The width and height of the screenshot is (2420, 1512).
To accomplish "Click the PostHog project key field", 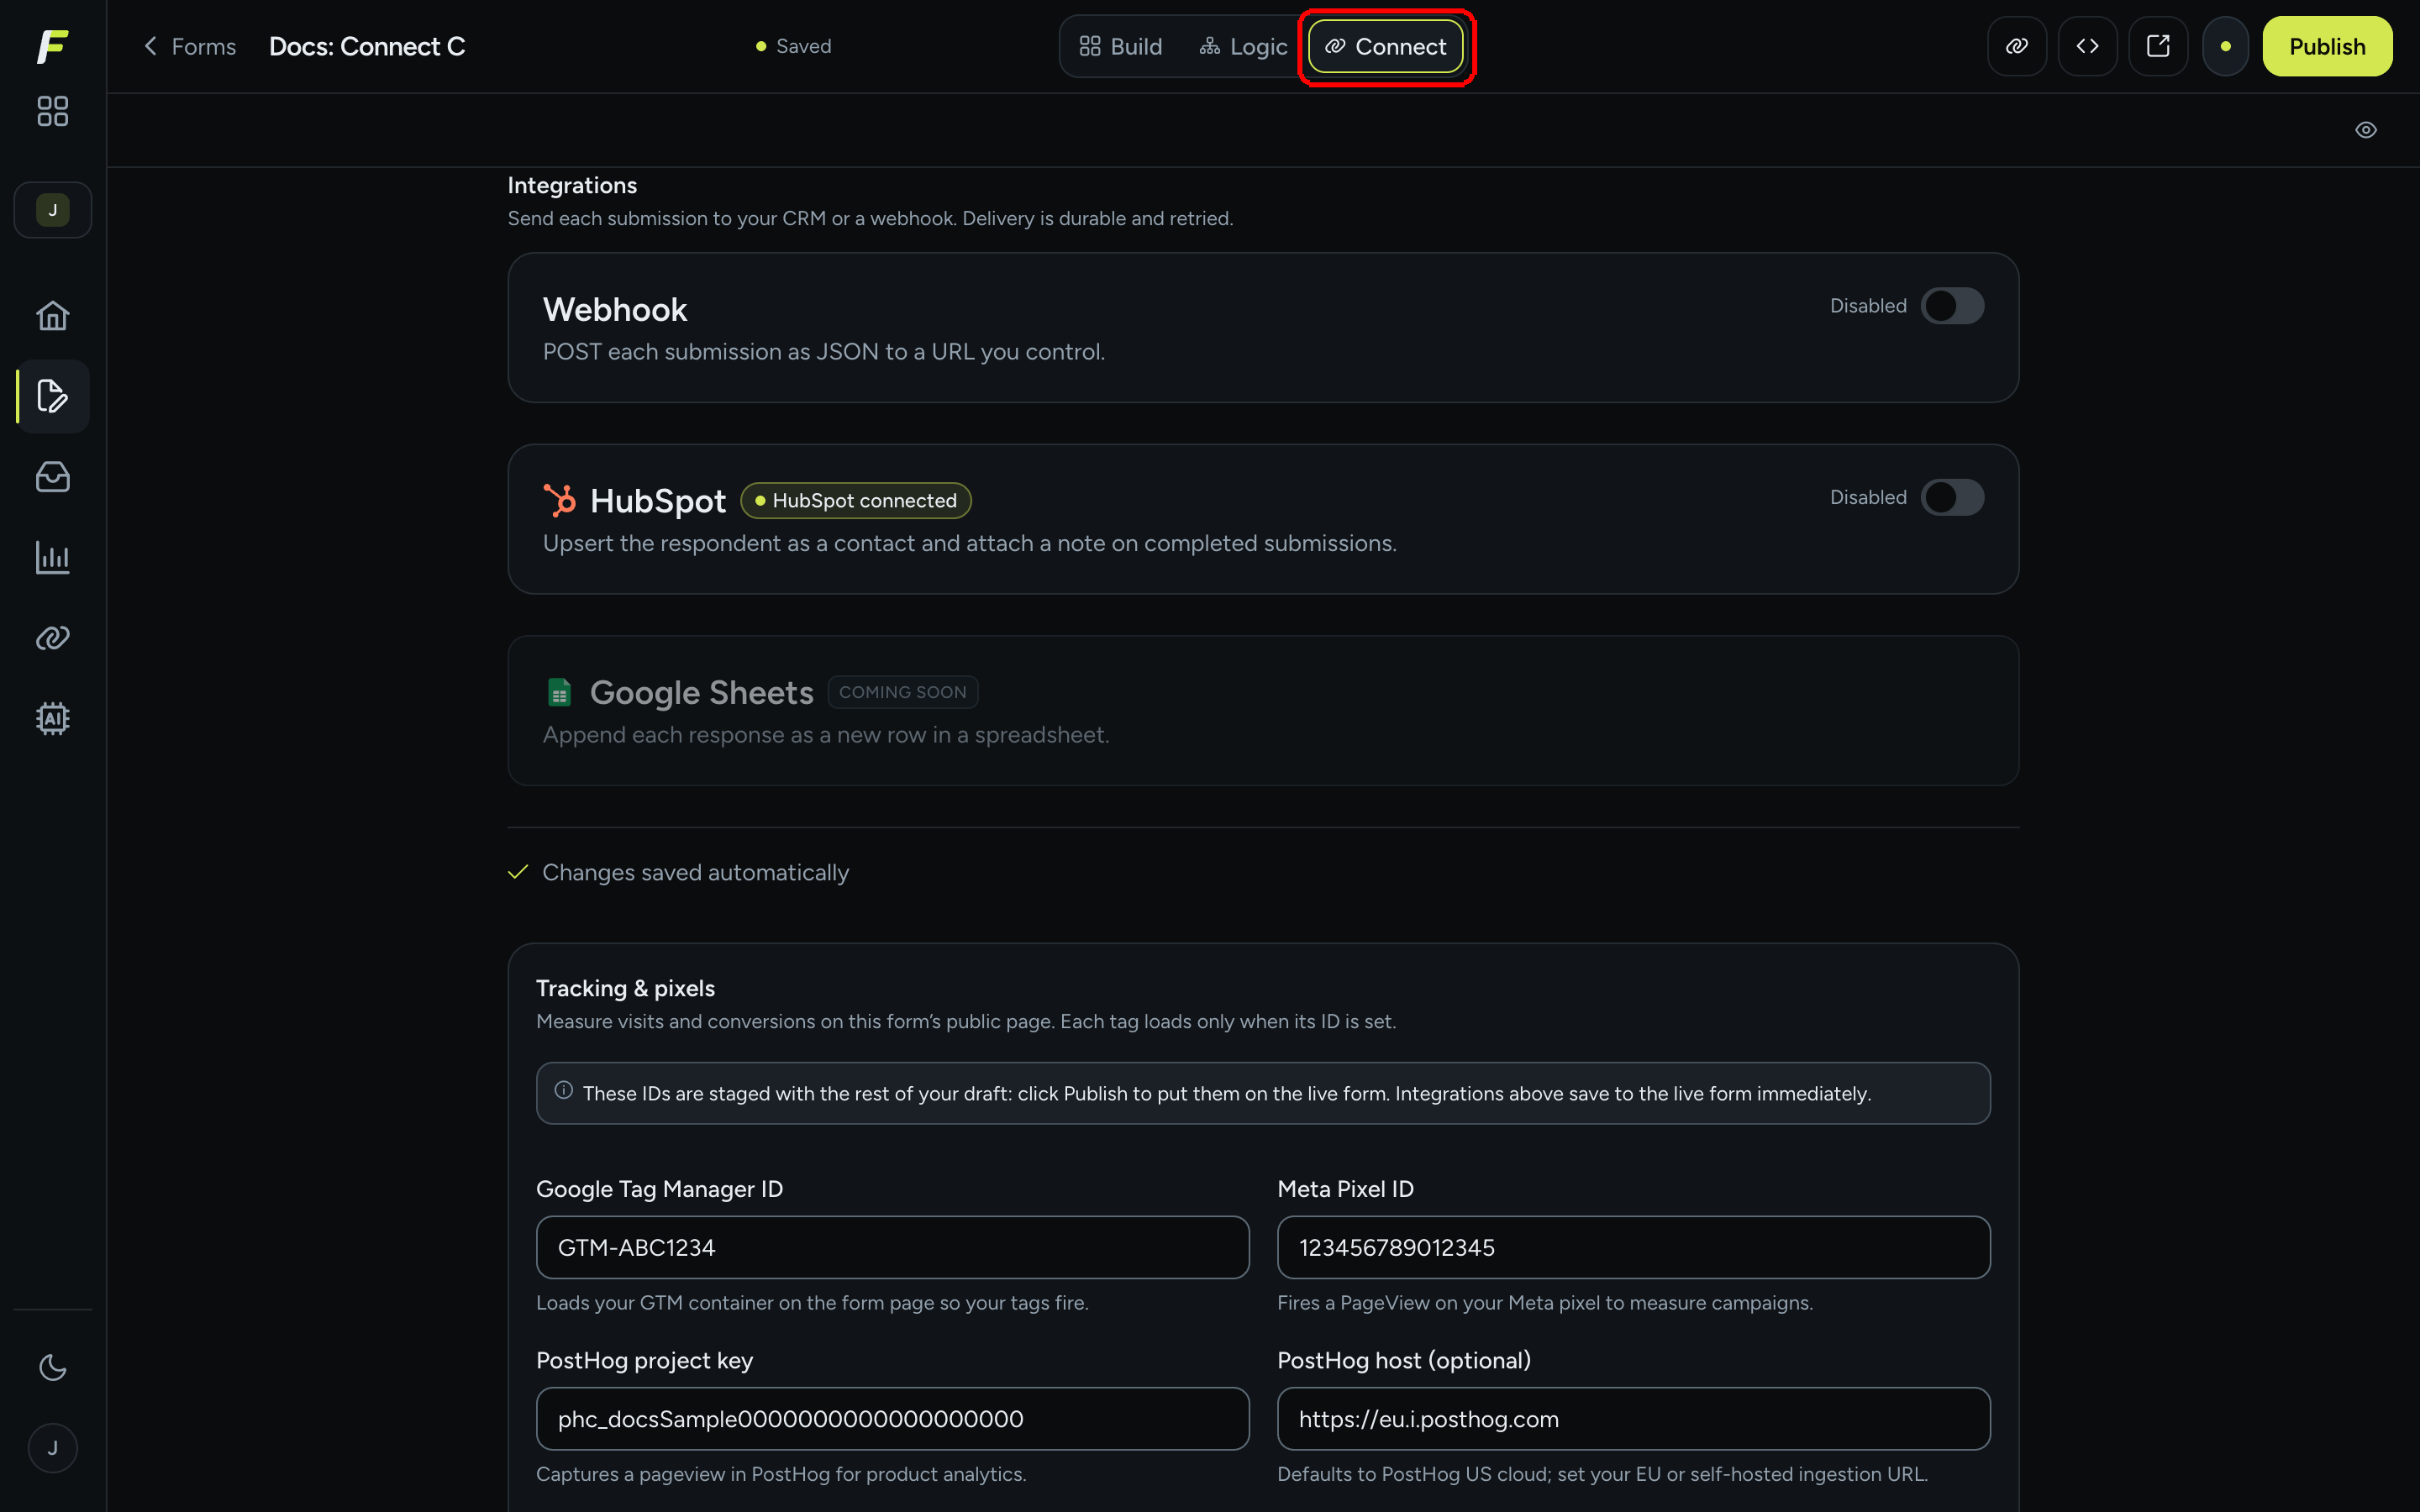I will tap(892, 1418).
